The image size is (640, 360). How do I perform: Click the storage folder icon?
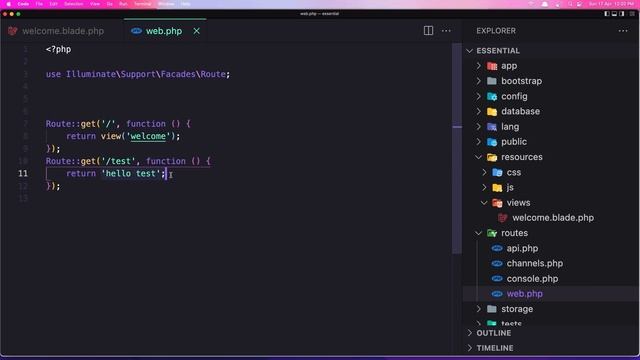(492, 309)
